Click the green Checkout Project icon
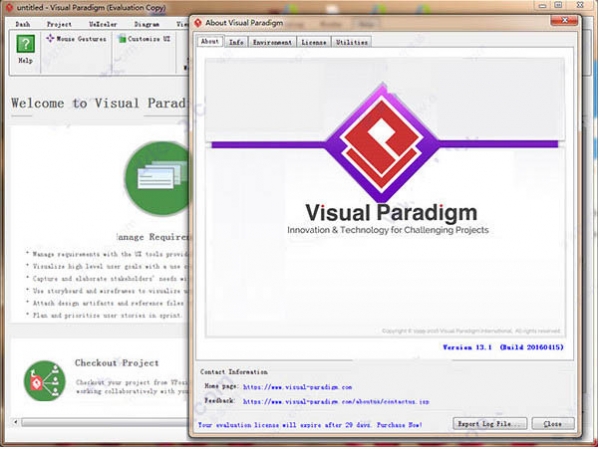This screenshot has height=449, width=600. (x=44, y=381)
